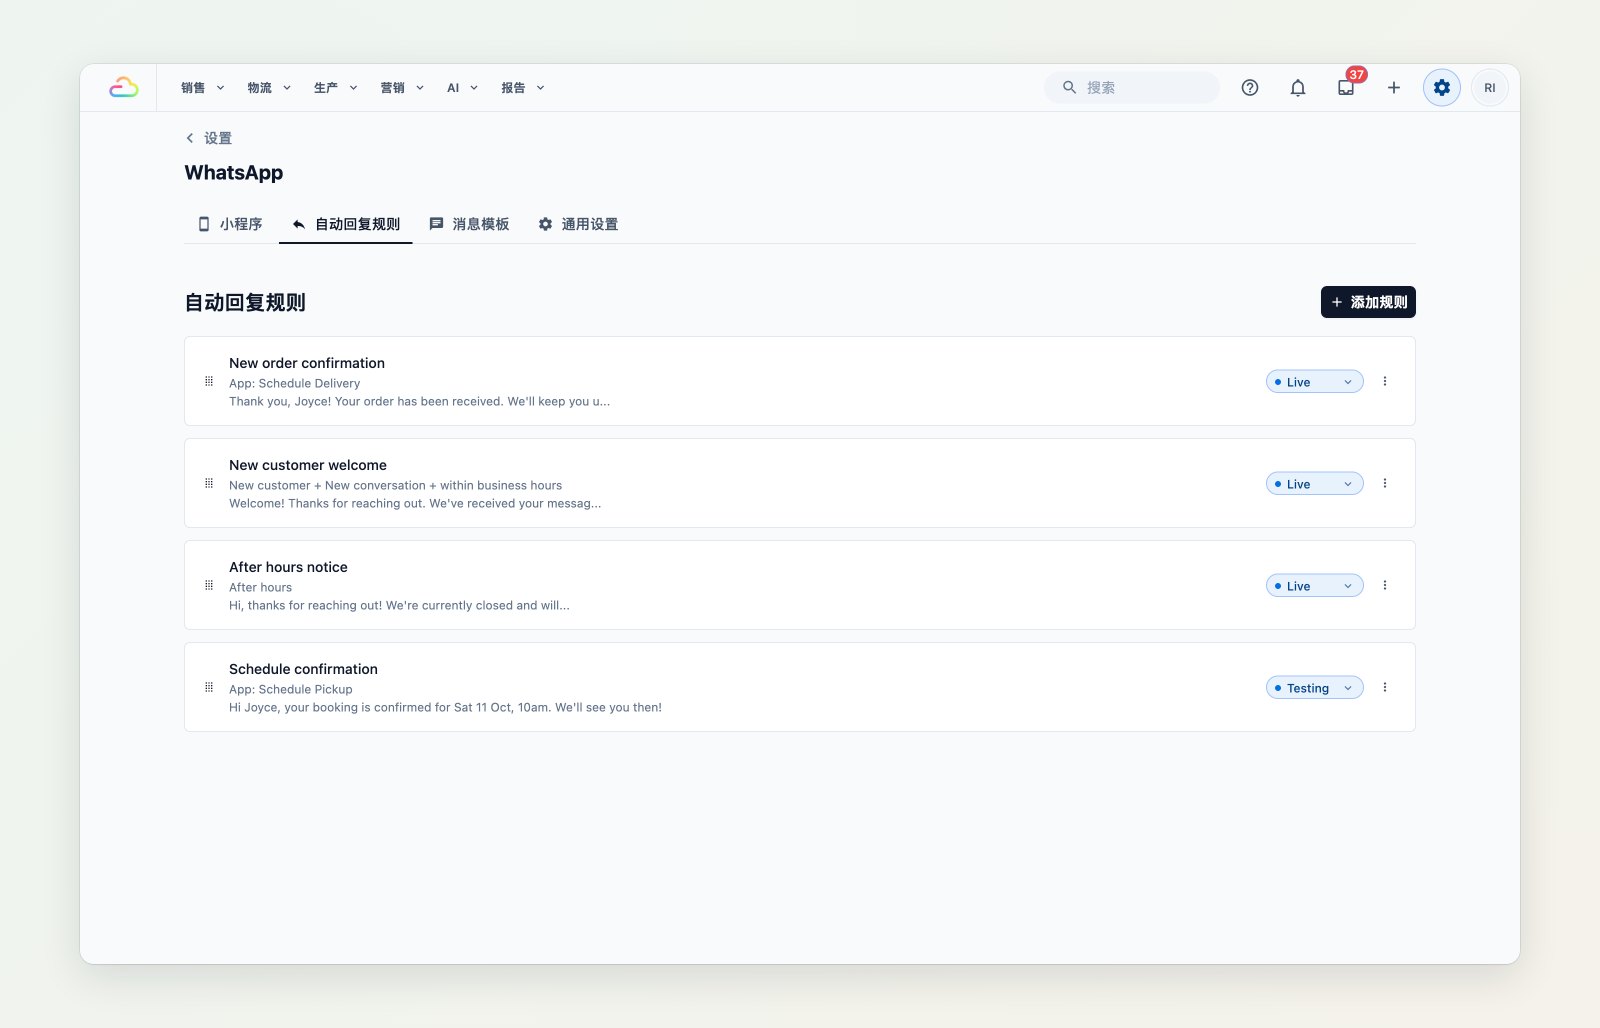The width and height of the screenshot is (1600, 1028).
Task: Click the plus create icon in top bar
Action: tap(1394, 88)
